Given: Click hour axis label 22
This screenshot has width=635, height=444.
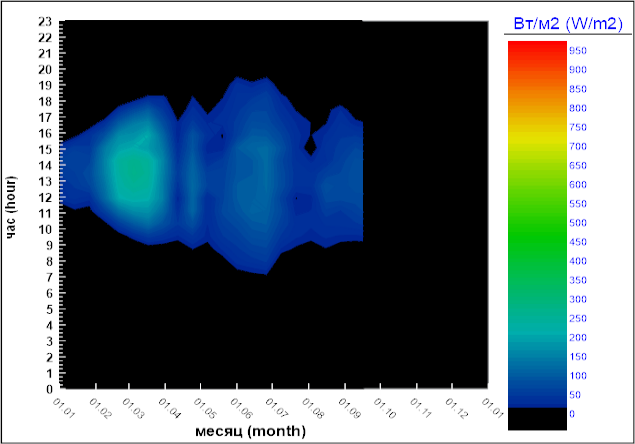Looking at the screenshot, I should [x=45, y=38].
